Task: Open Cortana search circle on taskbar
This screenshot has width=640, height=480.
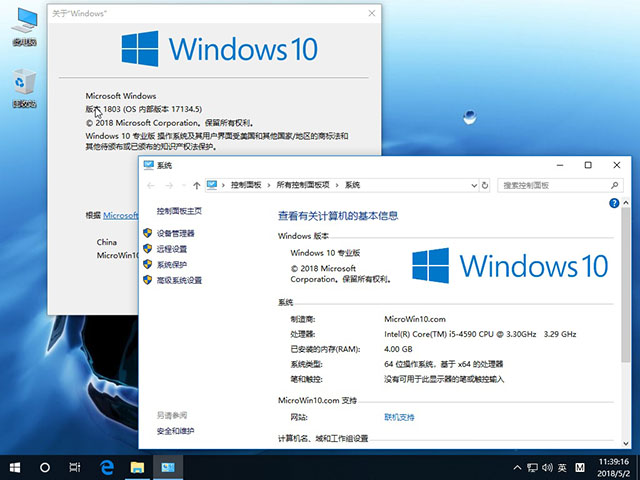Action: 45,467
